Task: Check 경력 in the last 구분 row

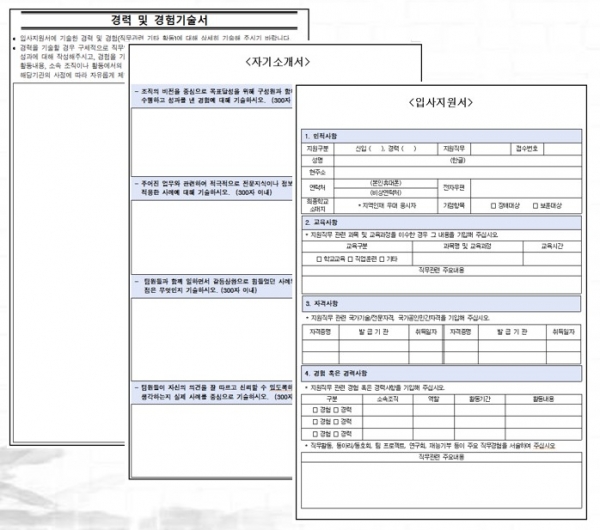Action: coord(336,434)
